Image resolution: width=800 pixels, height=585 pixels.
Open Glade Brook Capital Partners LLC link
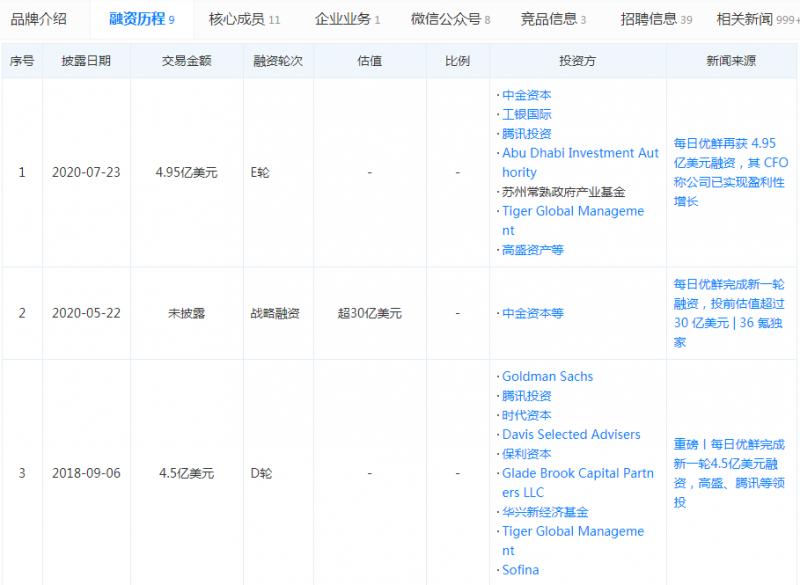[x=579, y=473]
